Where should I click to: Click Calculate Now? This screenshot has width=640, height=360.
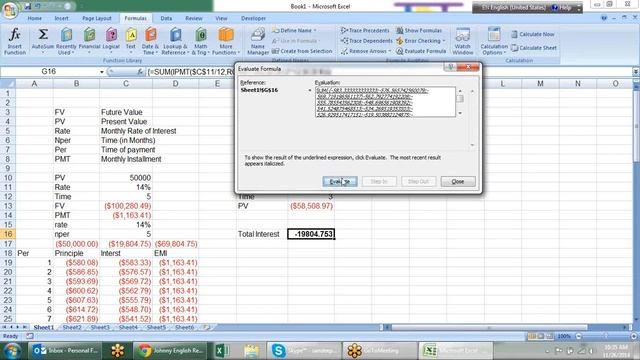tap(533, 34)
